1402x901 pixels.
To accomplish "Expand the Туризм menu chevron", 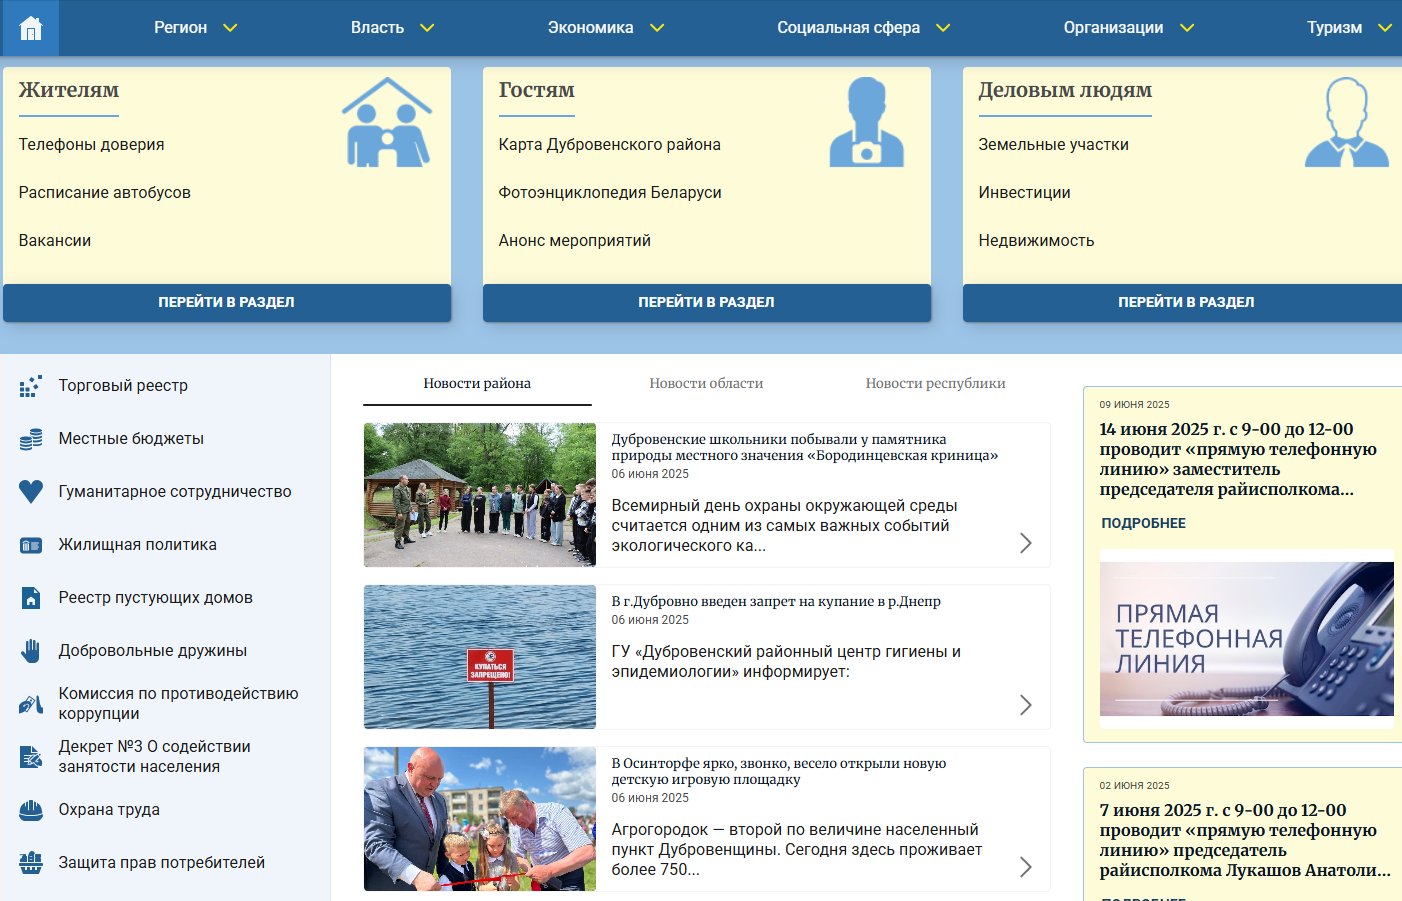I will (1385, 28).
